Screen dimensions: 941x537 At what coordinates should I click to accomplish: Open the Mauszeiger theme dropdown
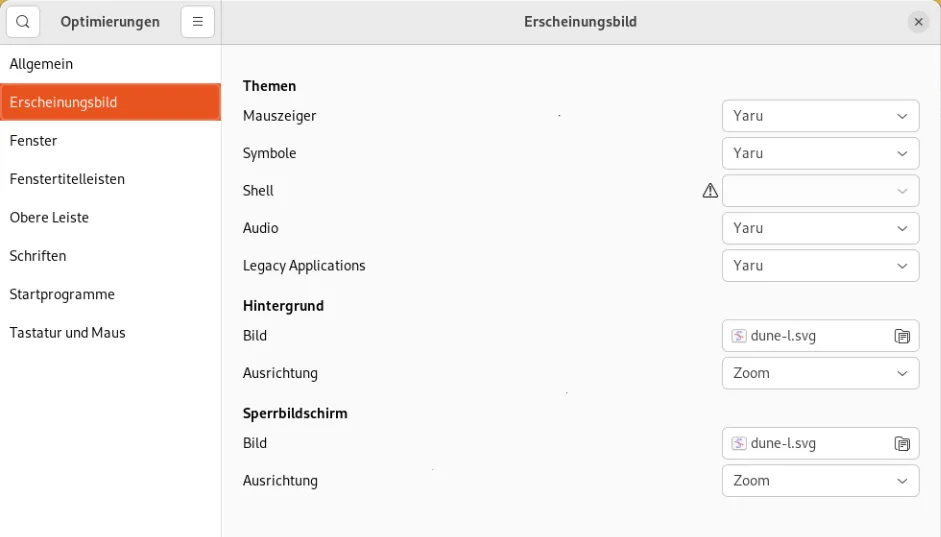(x=820, y=116)
